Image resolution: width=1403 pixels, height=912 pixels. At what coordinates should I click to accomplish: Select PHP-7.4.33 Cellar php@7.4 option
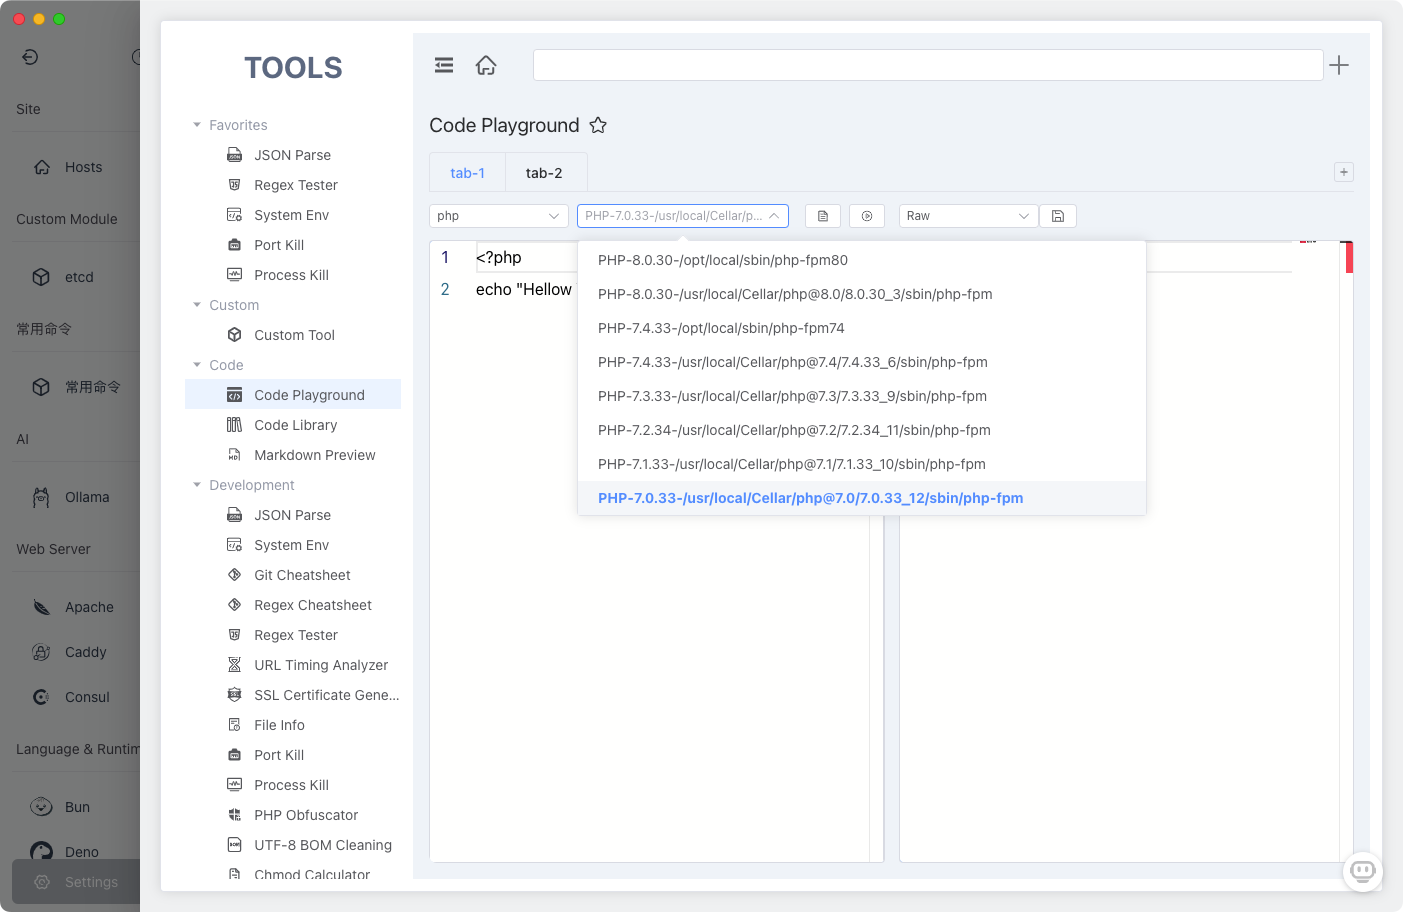(862, 362)
